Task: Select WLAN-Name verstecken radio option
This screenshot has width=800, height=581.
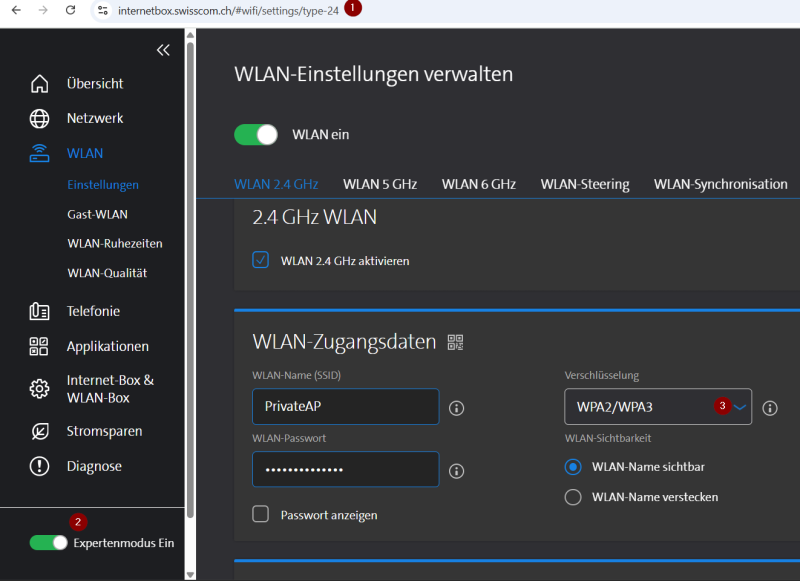Action: coord(573,497)
